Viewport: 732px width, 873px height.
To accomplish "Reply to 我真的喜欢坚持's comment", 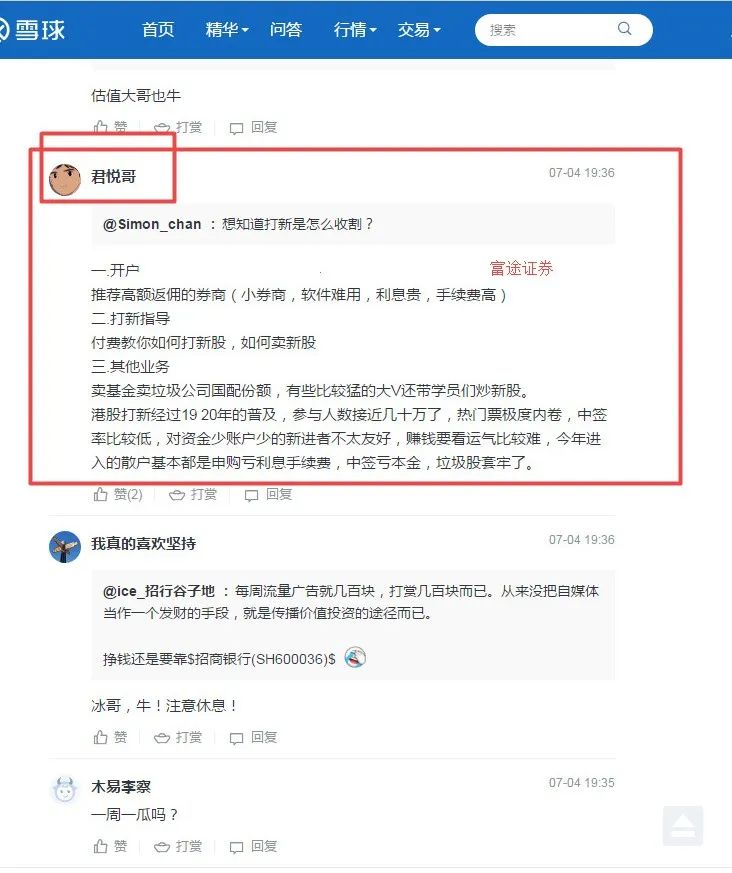I will point(253,738).
